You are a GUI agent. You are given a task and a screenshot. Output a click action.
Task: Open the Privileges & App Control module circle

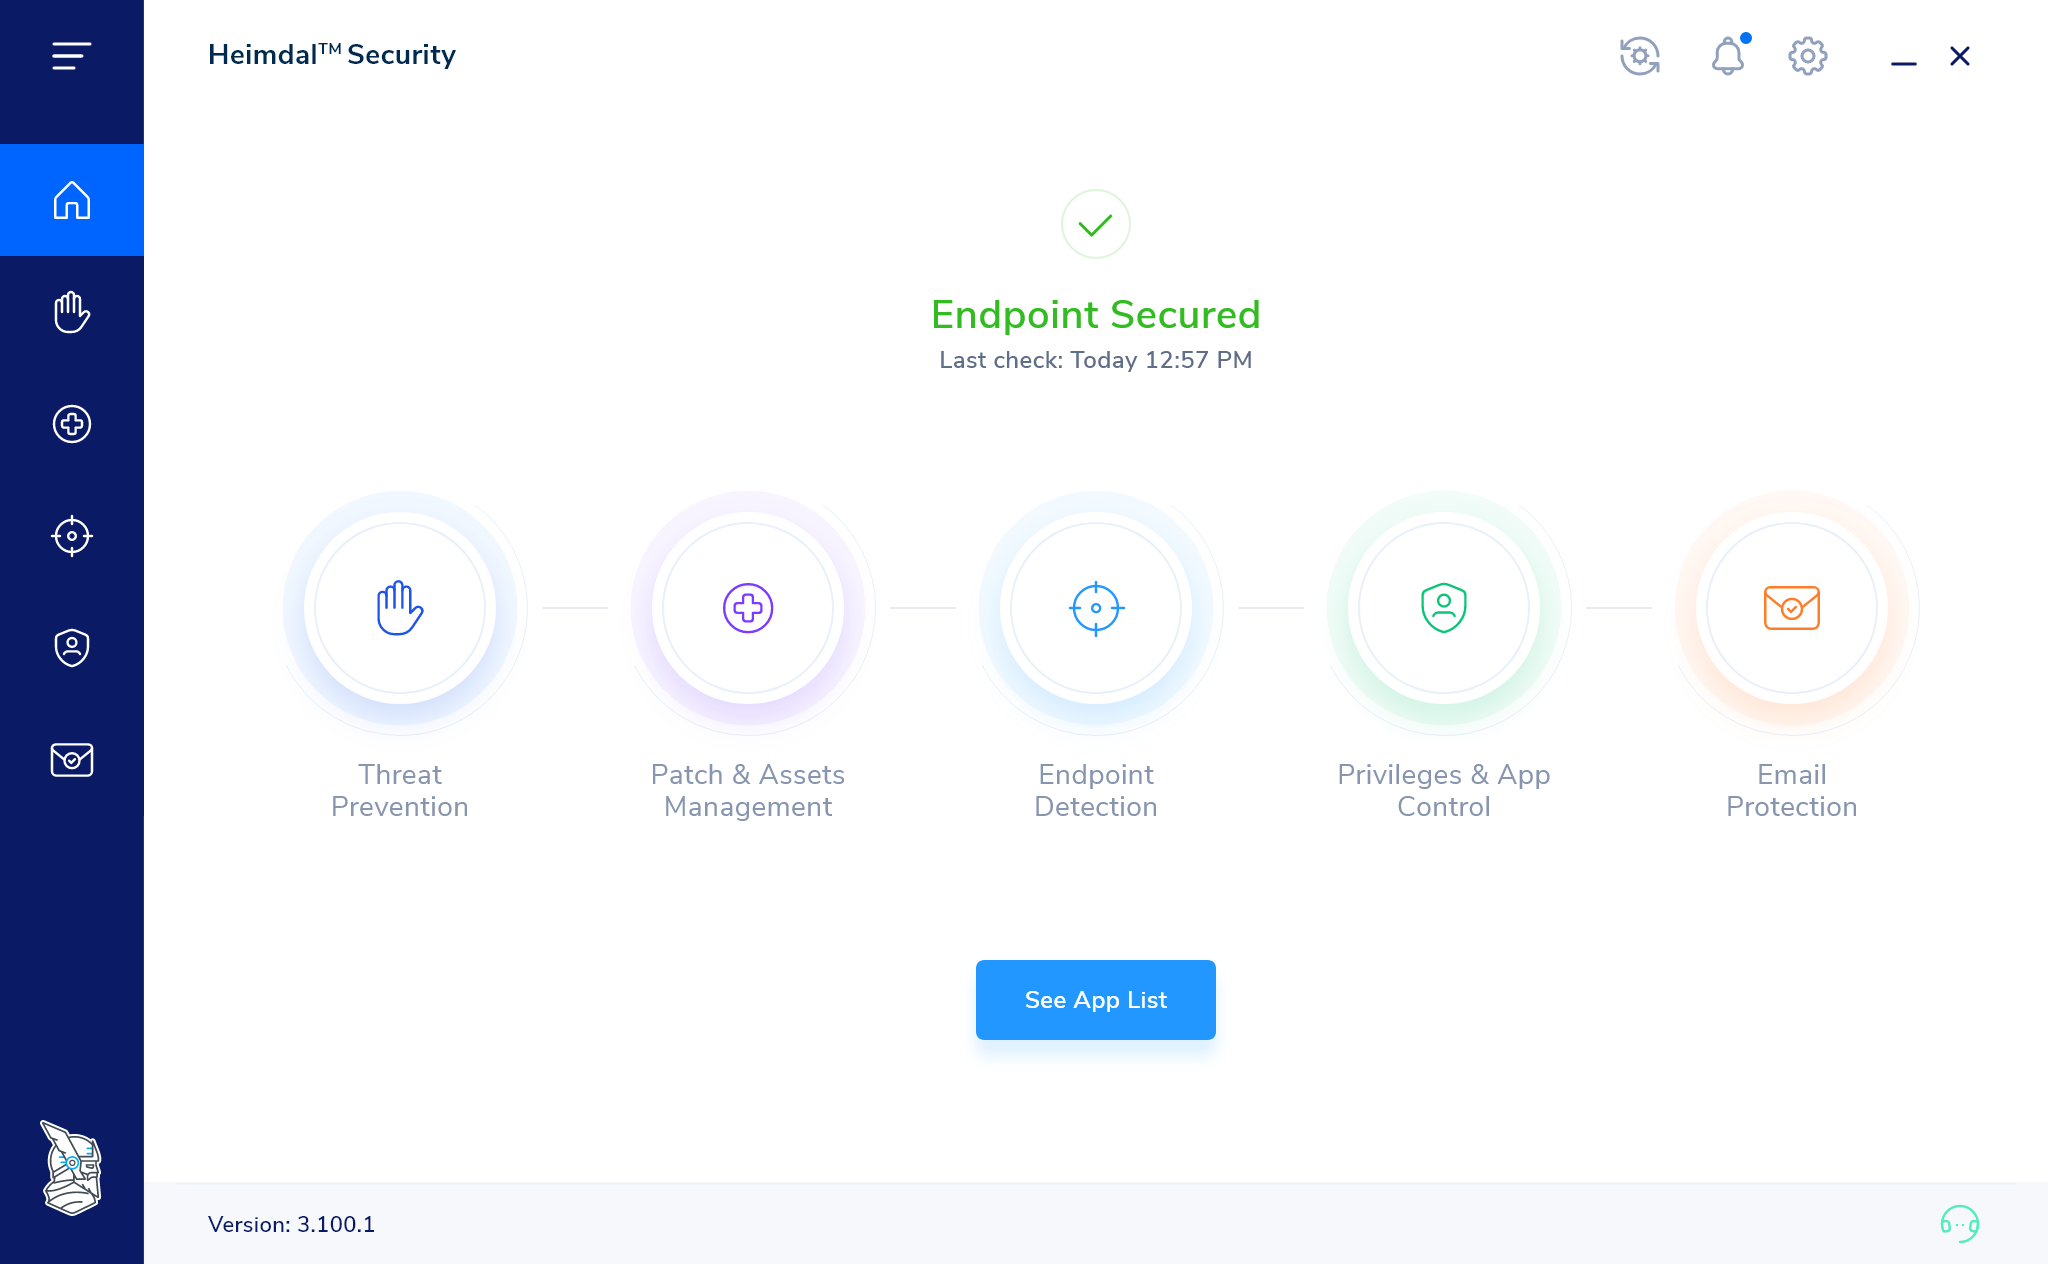1444,608
